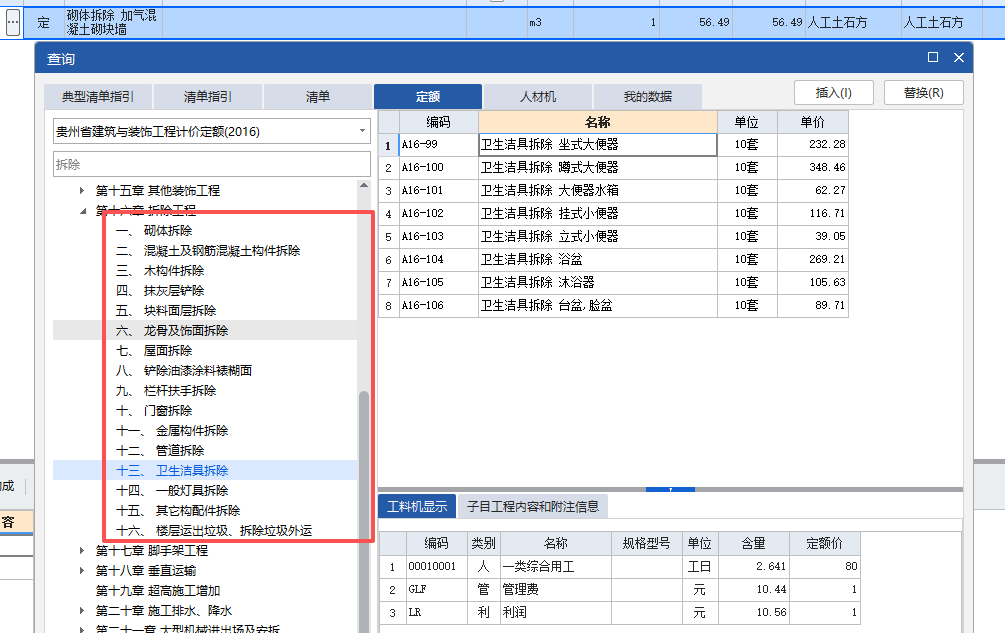Screen dimensions: 1005x633
Task: Switch to 工料机显示 tab
Action: pos(417,506)
